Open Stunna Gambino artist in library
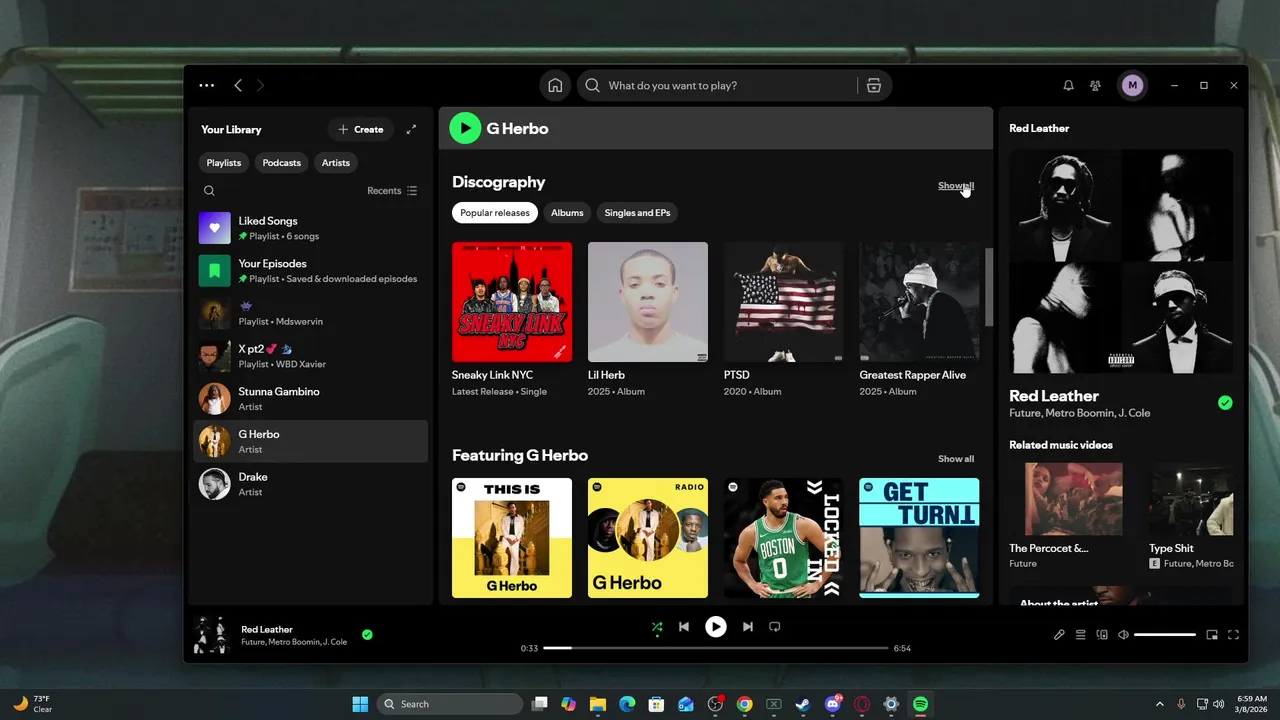Screen dimensions: 1280x720 (x=310, y=399)
